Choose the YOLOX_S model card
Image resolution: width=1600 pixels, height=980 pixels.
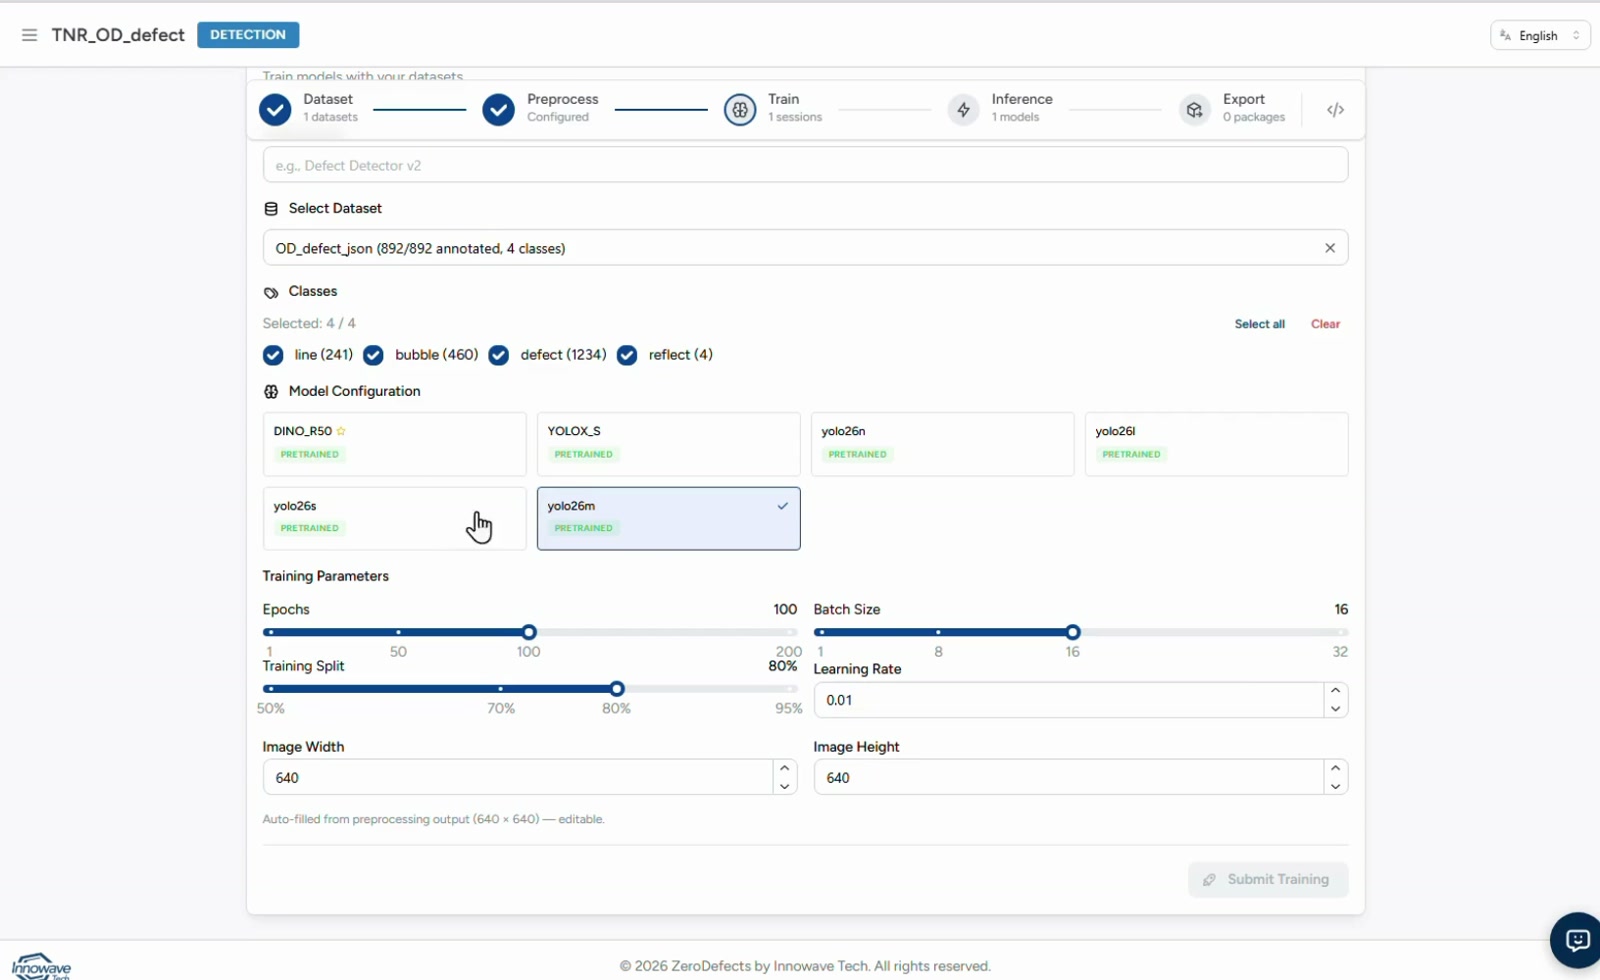click(x=668, y=444)
